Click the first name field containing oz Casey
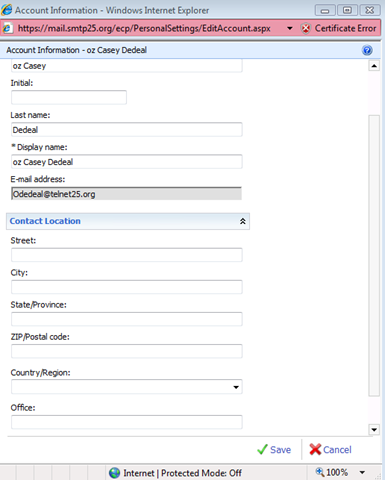385x480 pixels. 127,66
